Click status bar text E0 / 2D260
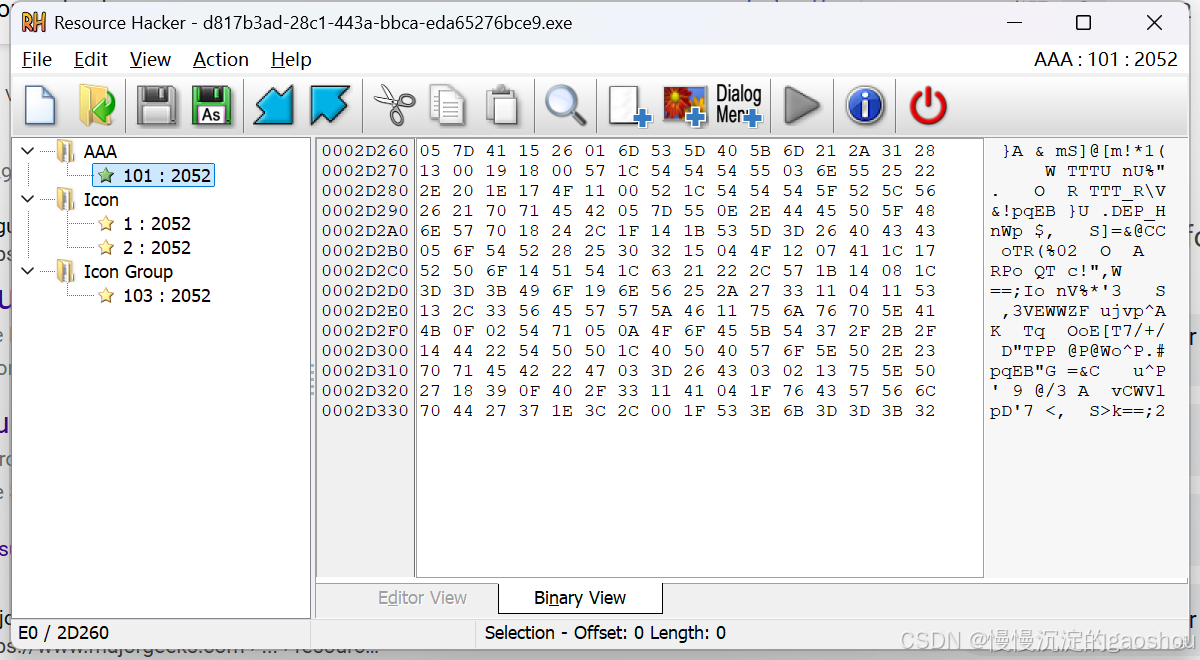The image size is (1200, 660). [63, 633]
